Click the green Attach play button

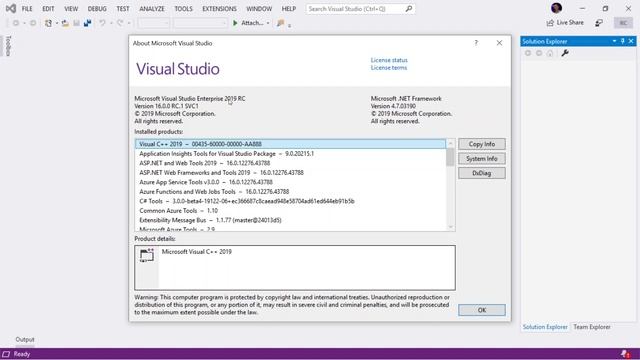[235, 23]
